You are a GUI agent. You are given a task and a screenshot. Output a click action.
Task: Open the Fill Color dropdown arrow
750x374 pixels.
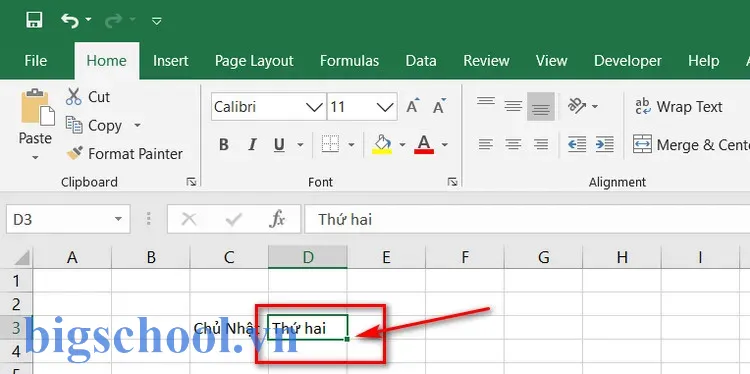click(402, 144)
